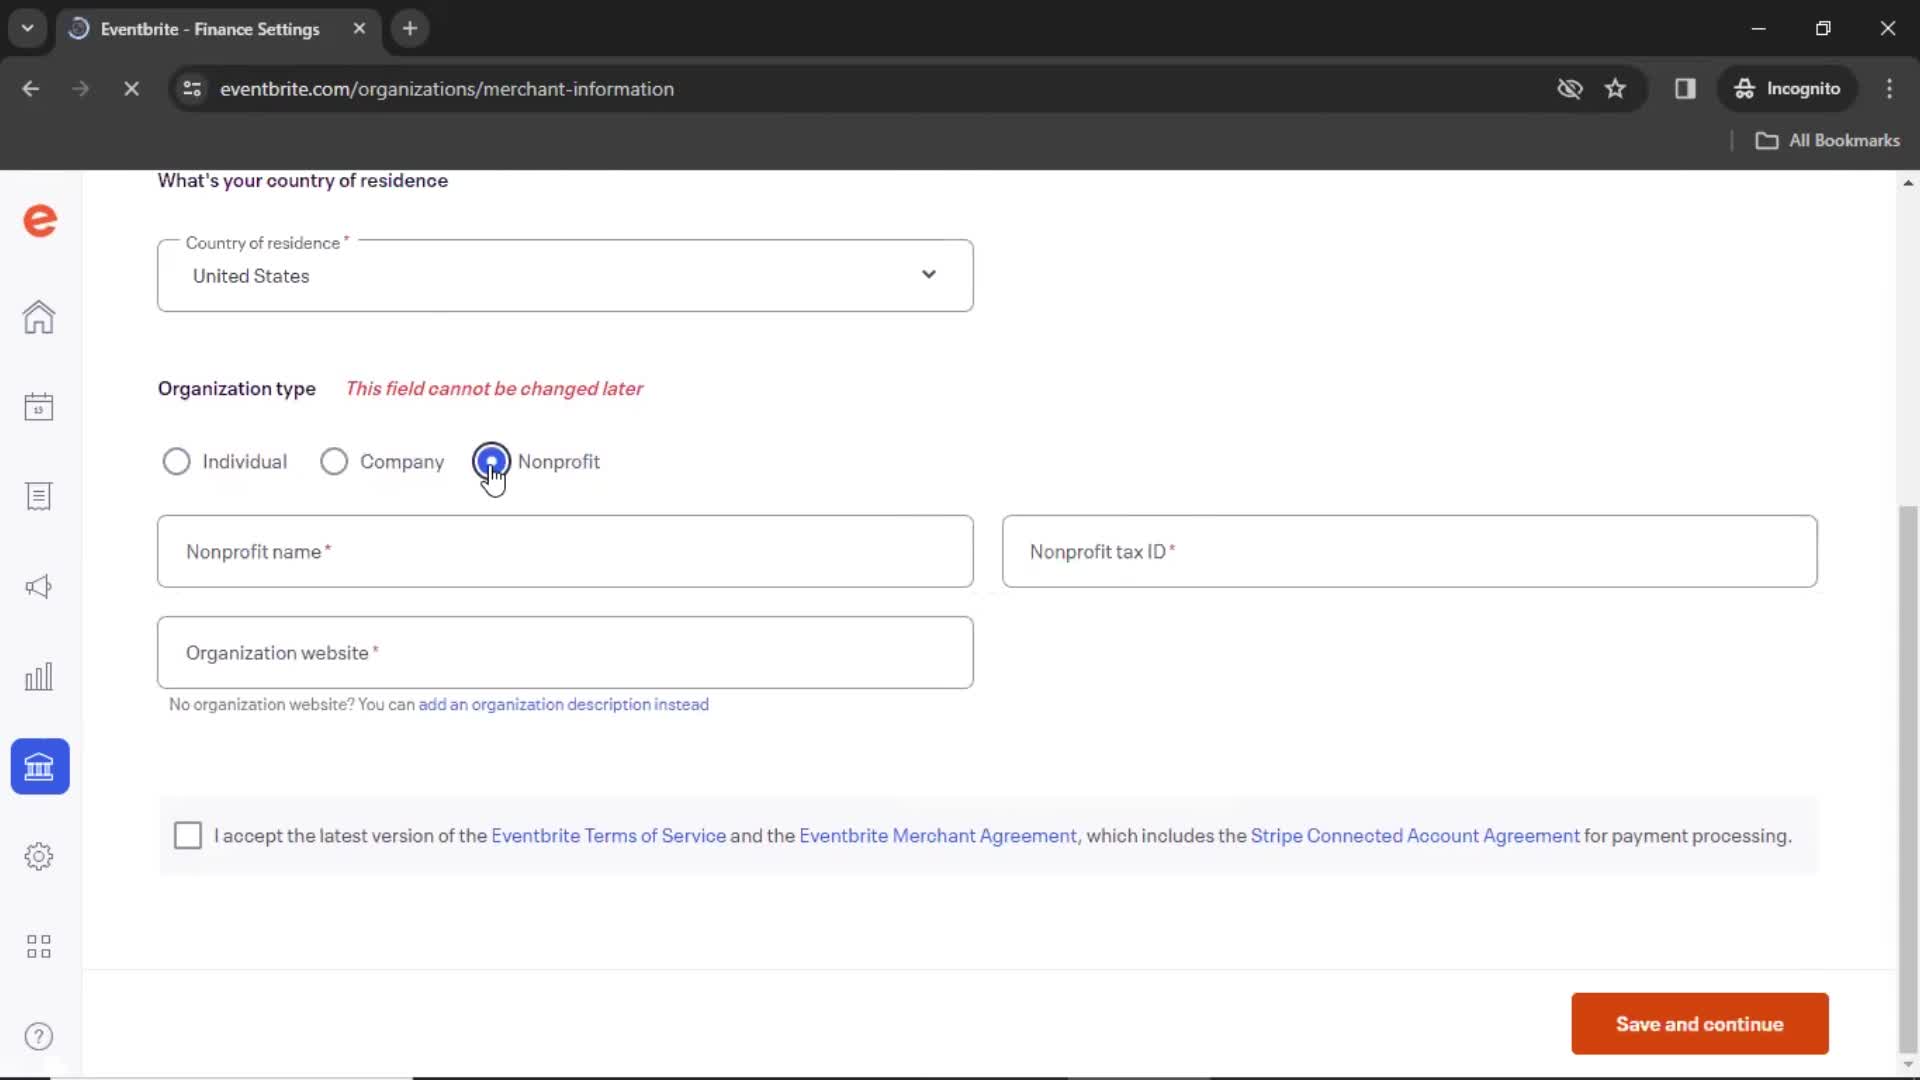Click the Nonprofit tax ID field
1920x1080 pixels.
coord(1409,552)
